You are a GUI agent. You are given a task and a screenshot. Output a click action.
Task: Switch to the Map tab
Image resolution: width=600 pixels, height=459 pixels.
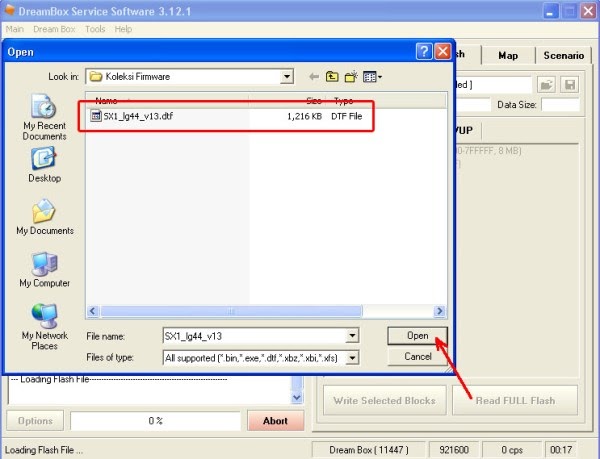(x=508, y=55)
